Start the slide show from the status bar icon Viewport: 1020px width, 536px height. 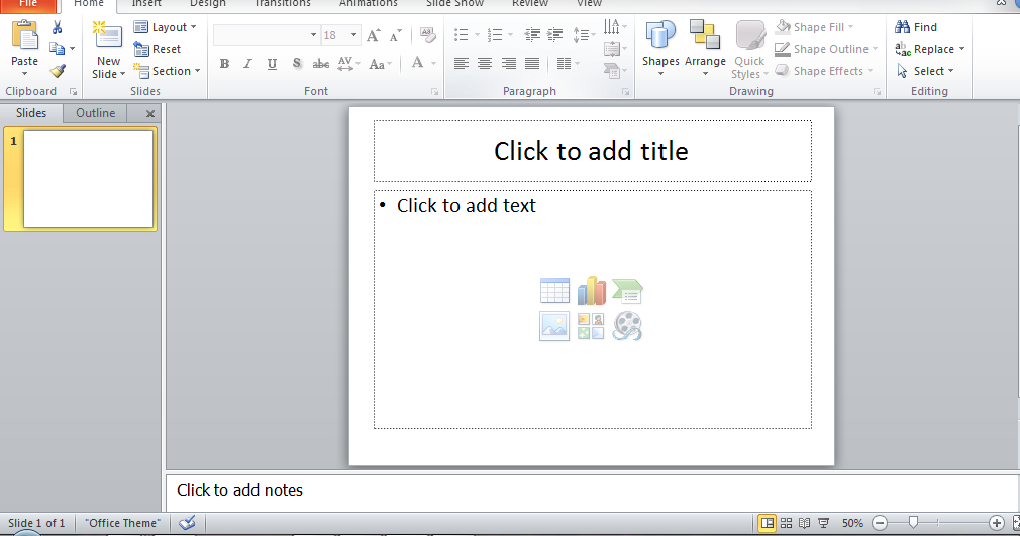point(824,523)
